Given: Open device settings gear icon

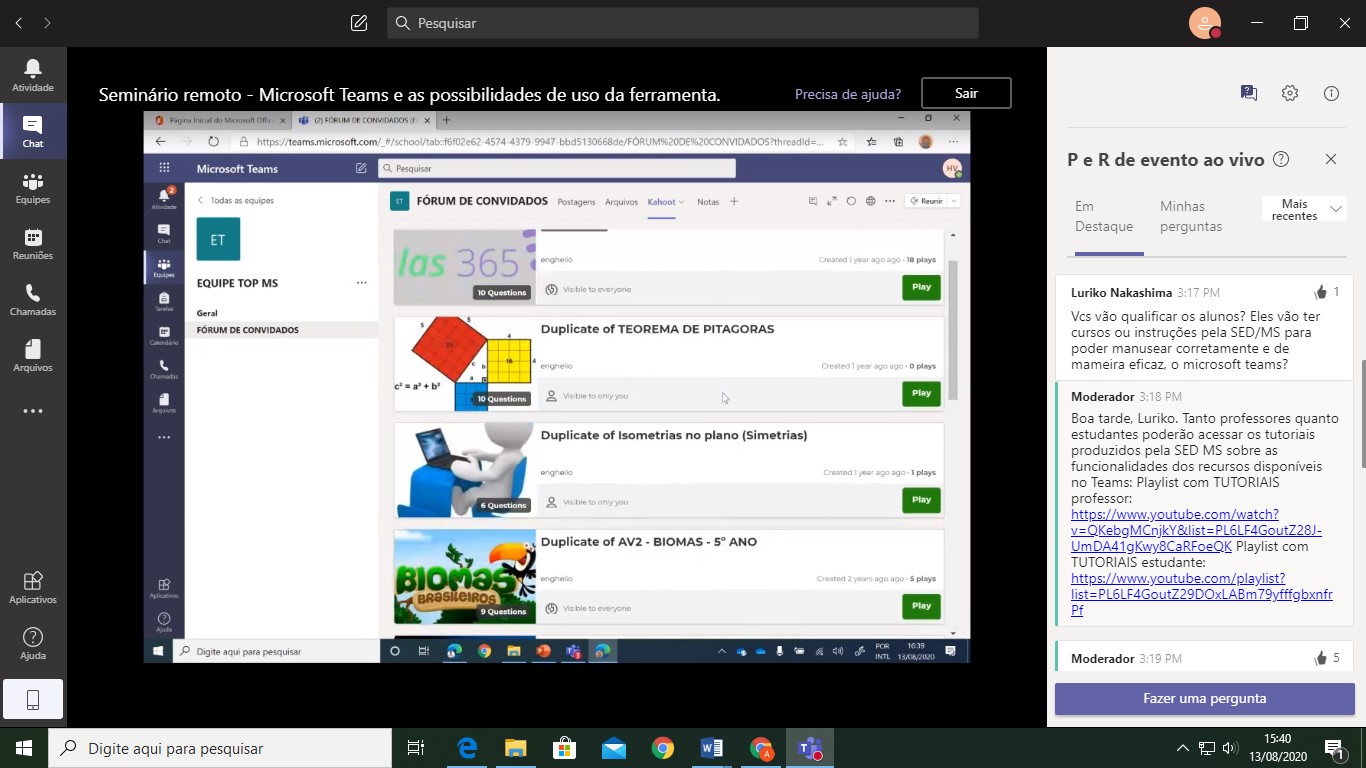Looking at the screenshot, I should [1290, 93].
